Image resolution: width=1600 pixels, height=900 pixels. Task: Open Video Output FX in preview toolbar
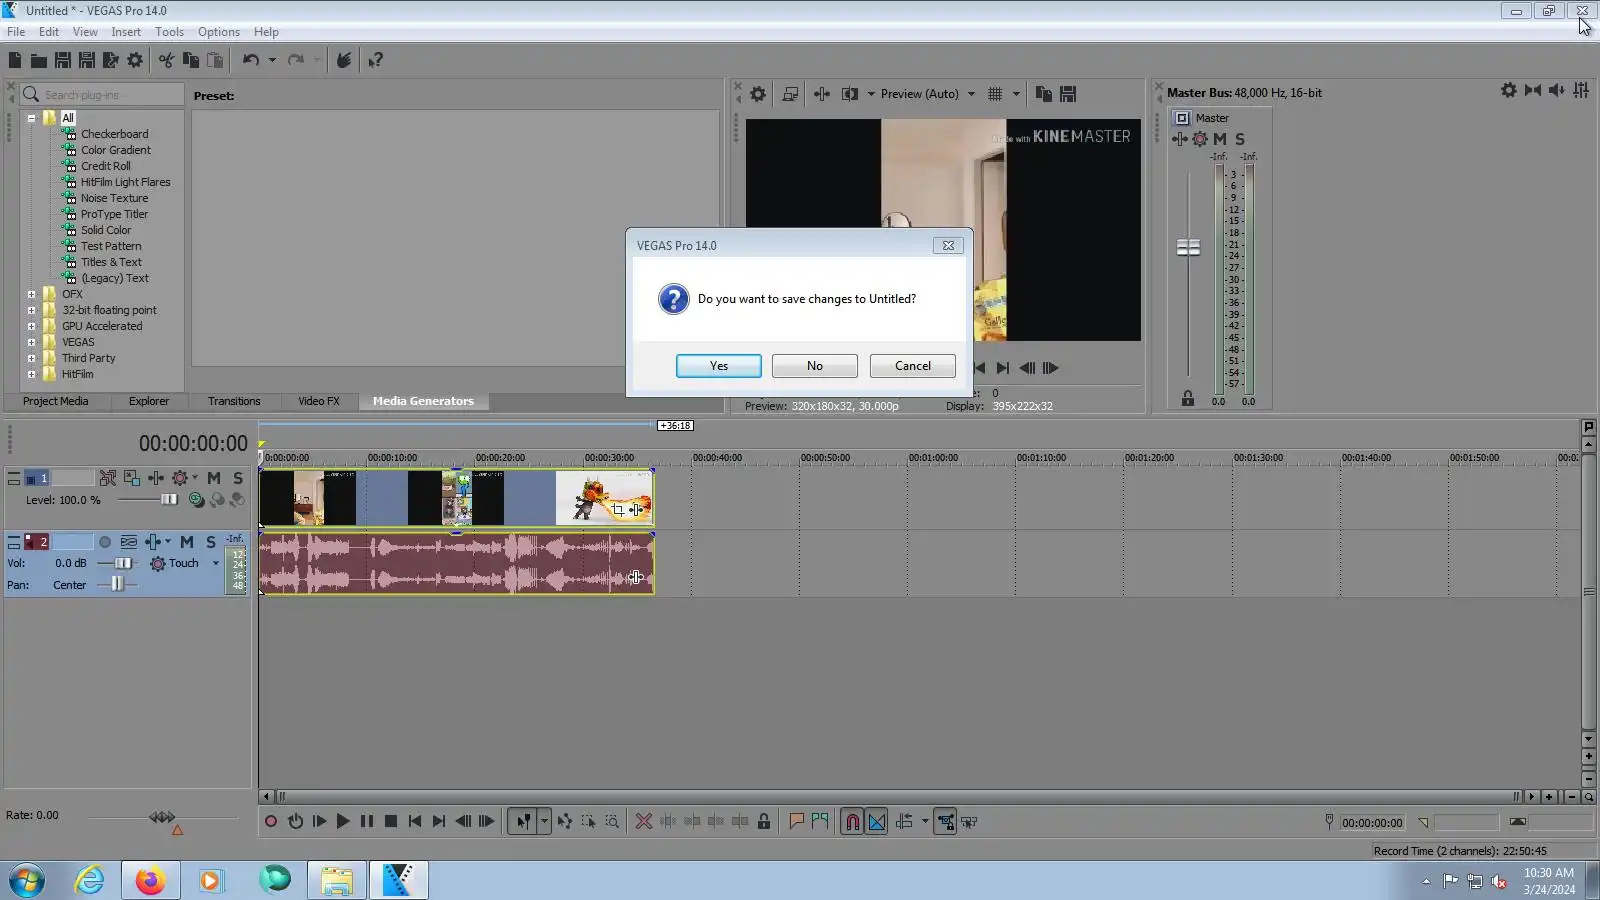point(821,94)
